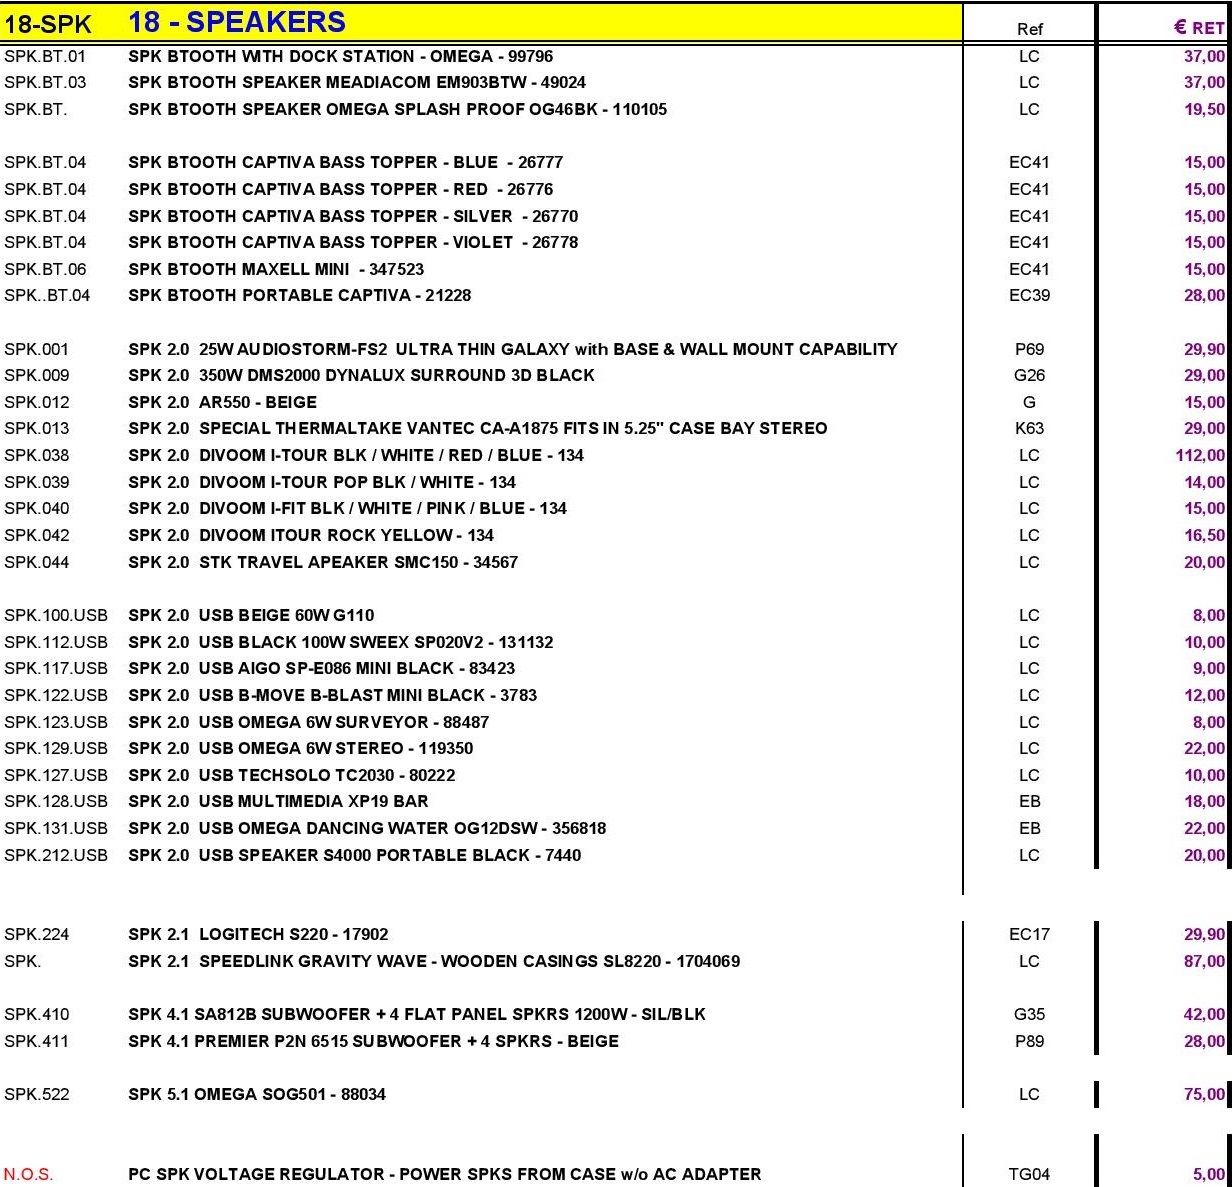Select the 16,50 price for Divoom Itour Rock
The height and width of the screenshot is (1187, 1232).
[1204, 535]
